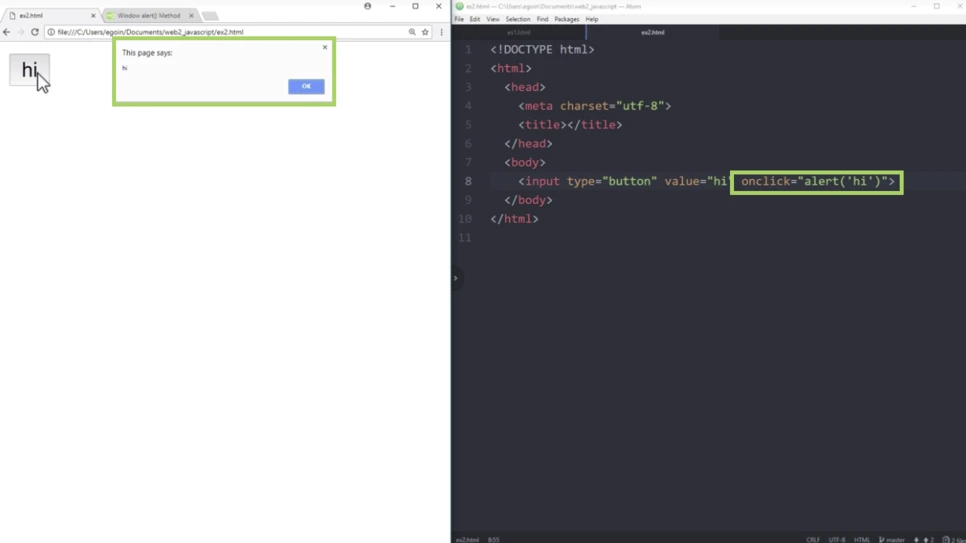This screenshot has width=966, height=543.
Task: Close the Window alert() Method tab
Action: pos(191,15)
